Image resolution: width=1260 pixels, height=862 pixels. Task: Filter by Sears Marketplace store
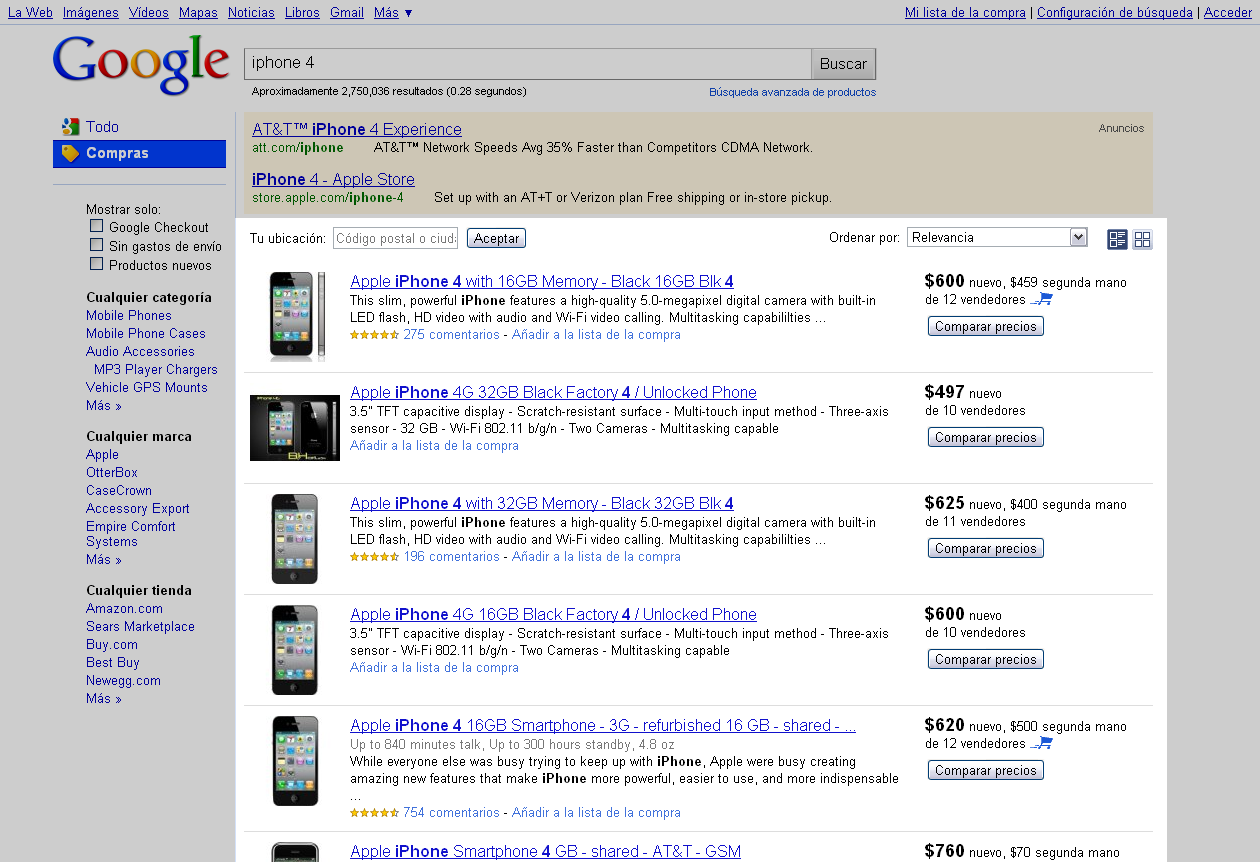(x=140, y=626)
